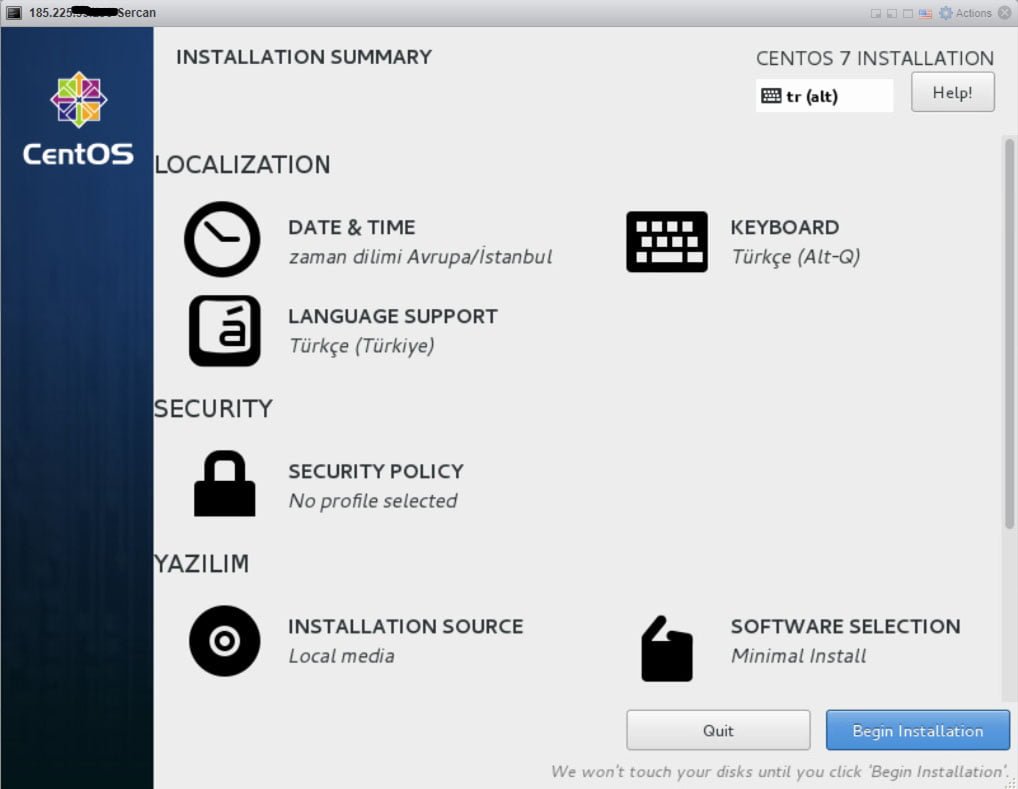Open the Language Support letter icon
1018x789 pixels.
click(x=225, y=331)
